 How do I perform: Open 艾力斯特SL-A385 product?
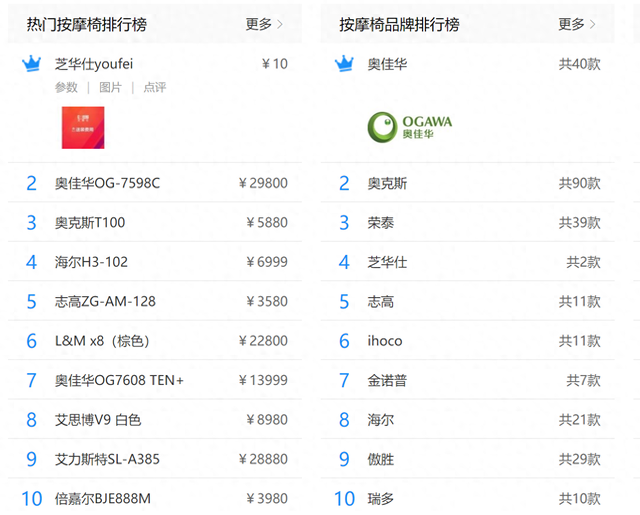[107, 459]
